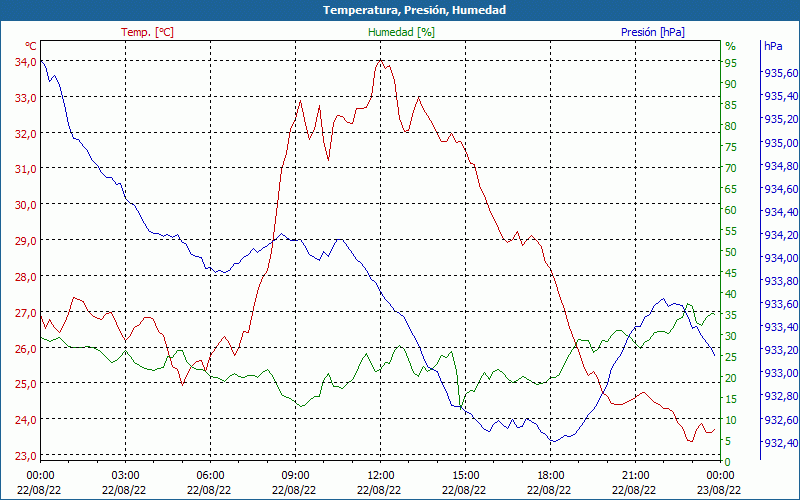Click temperature axis value "23,0"
The width and height of the screenshot is (800, 500).
point(26,456)
